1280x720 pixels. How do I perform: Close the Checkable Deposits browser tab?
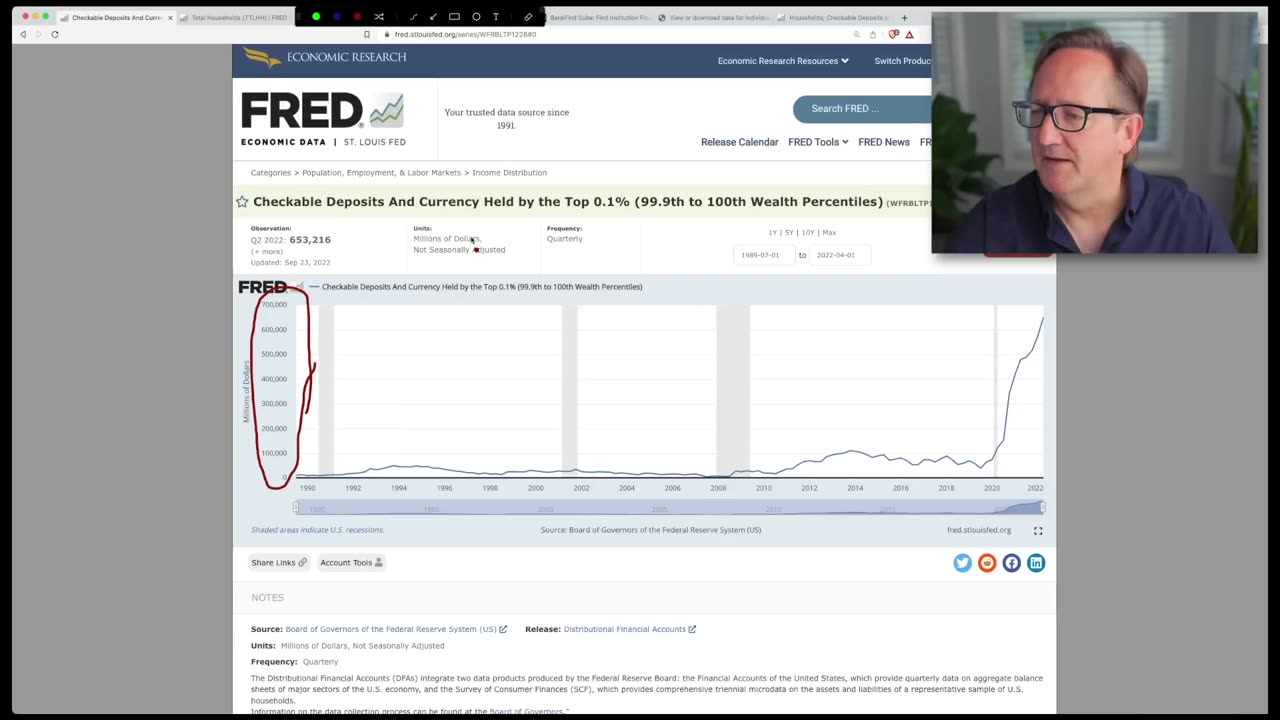pos(170,18)
